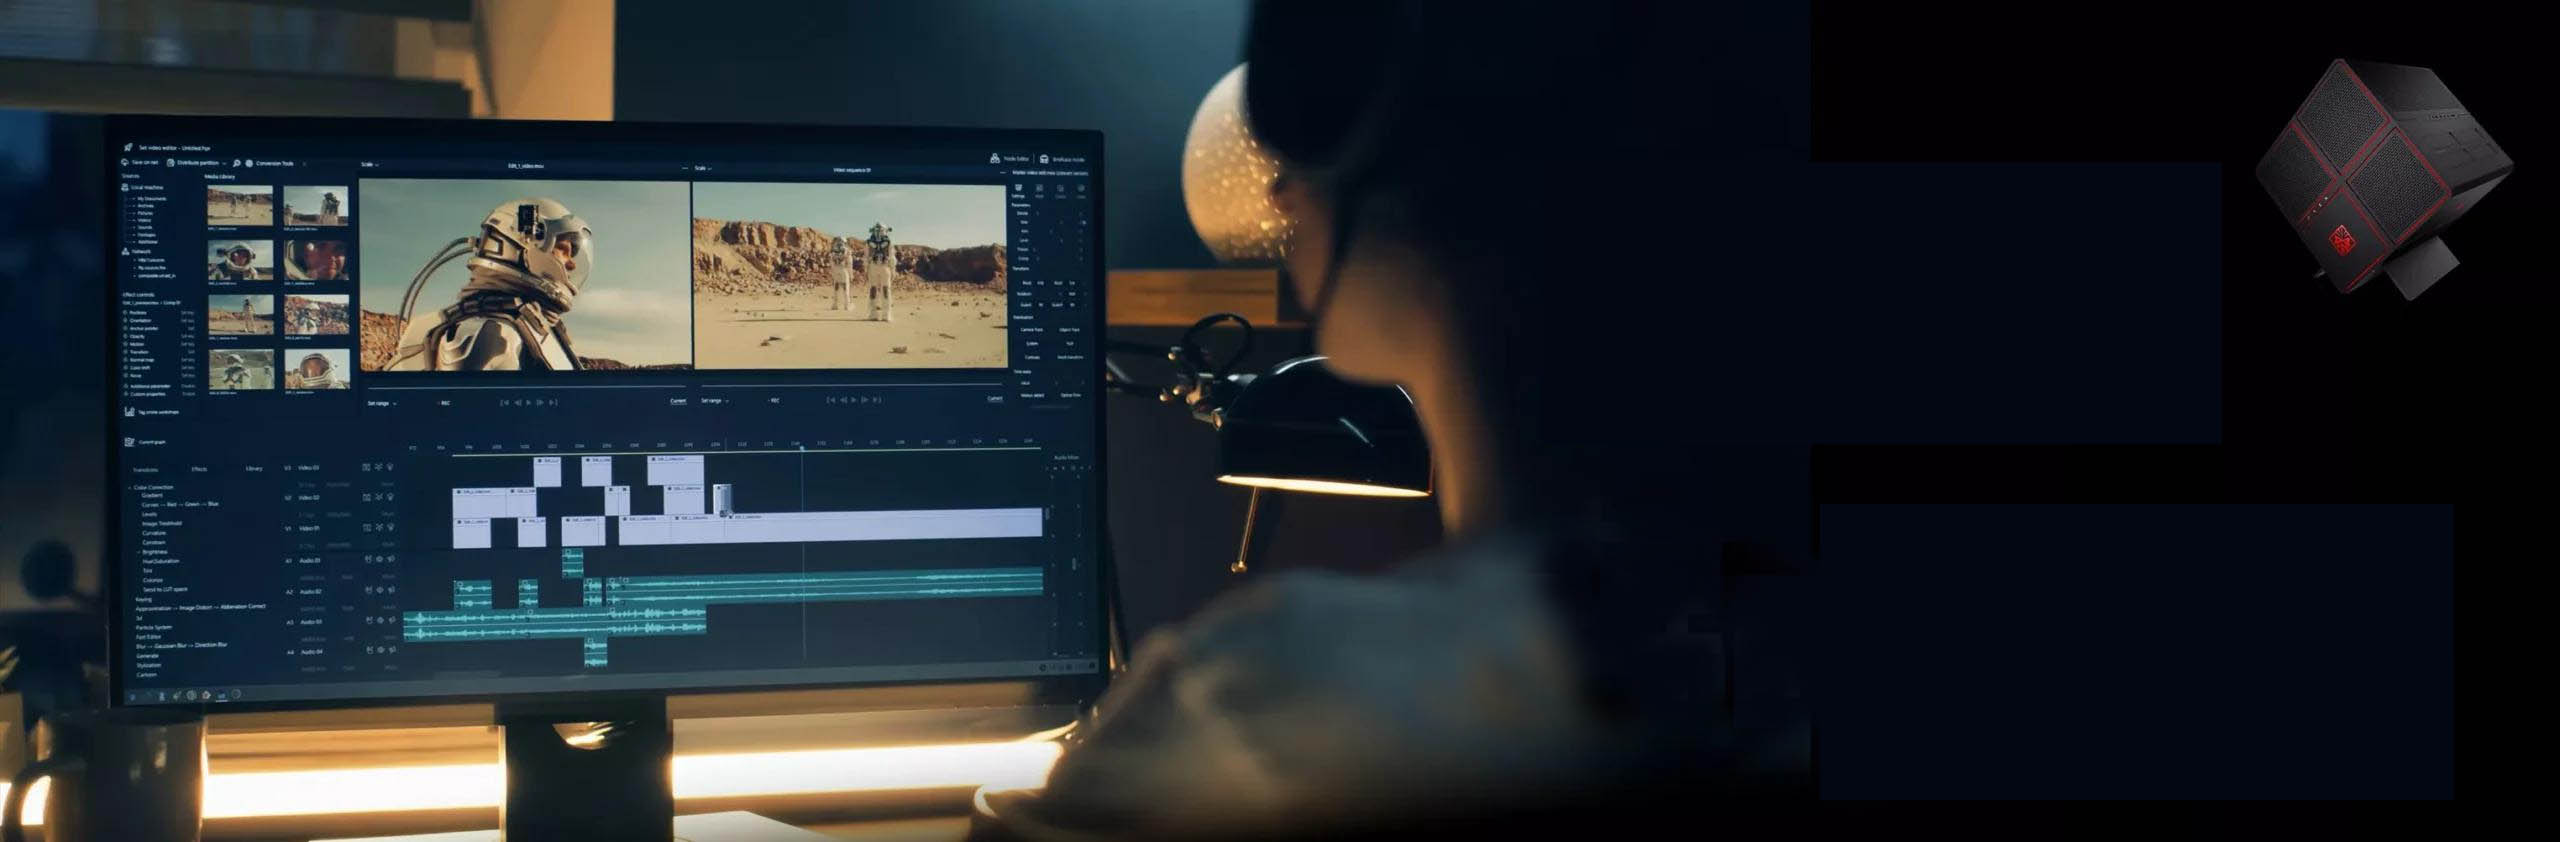Collapse the Color Correction effects group
2560x842 pixels.
tap(128, 487)
